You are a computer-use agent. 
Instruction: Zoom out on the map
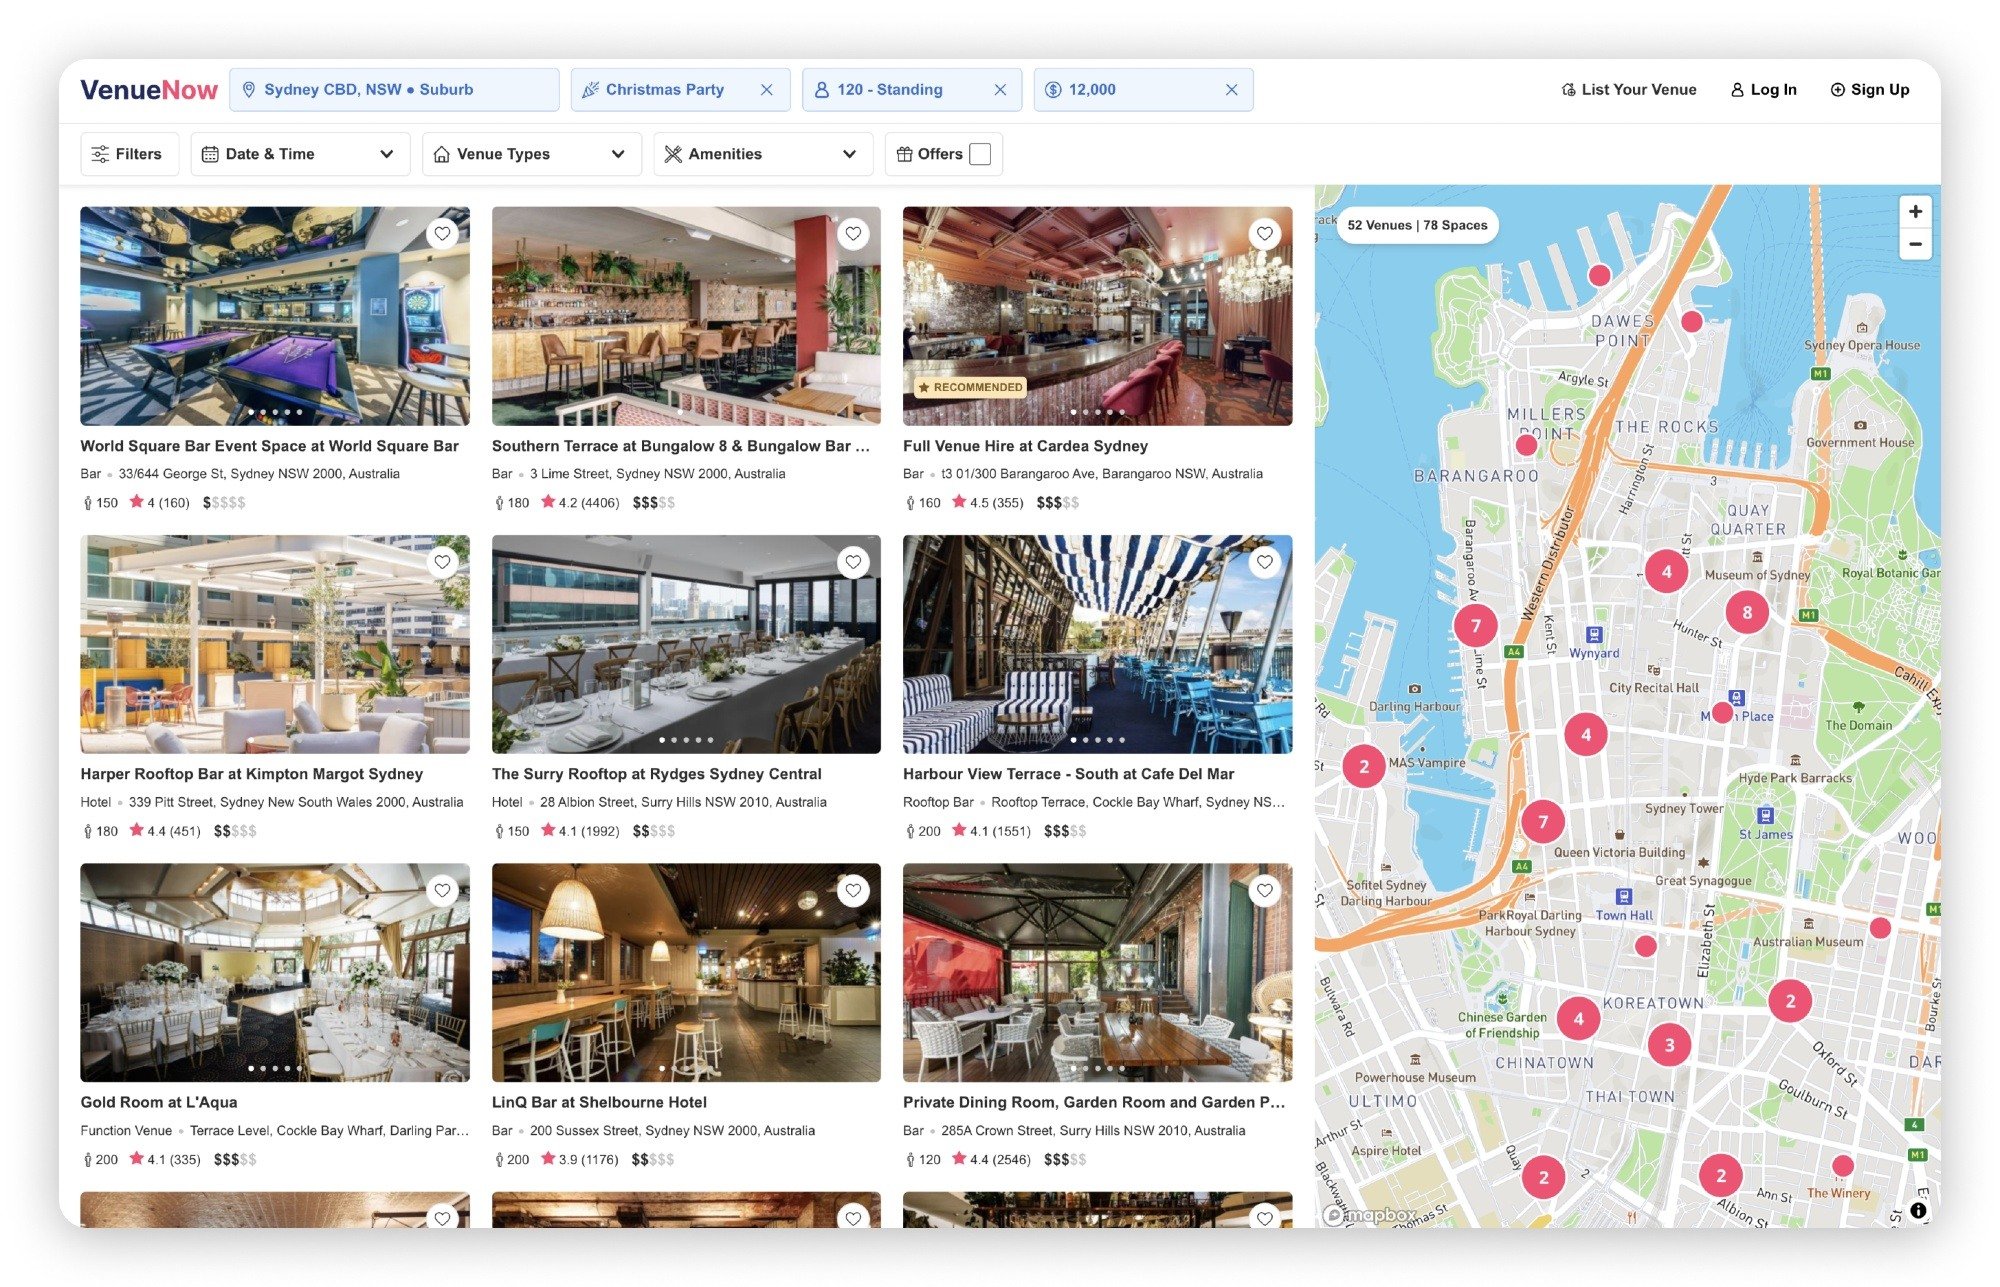(1915, 244)
